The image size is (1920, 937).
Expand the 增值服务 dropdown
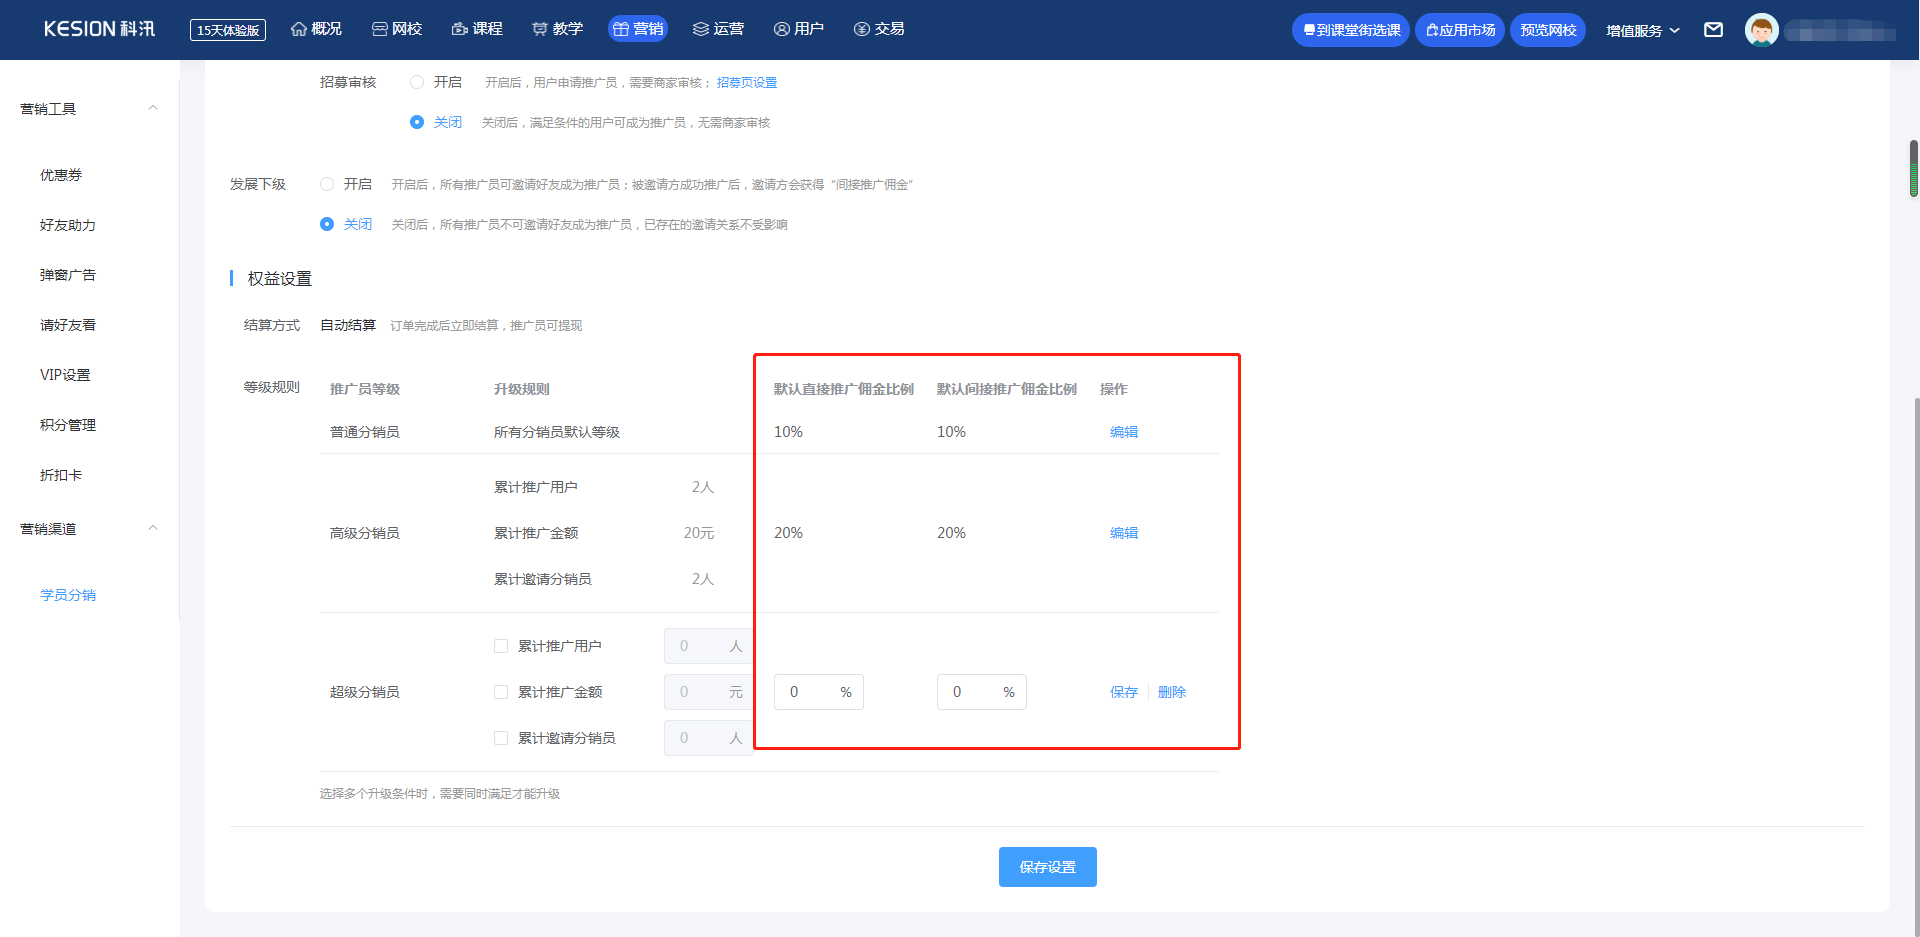pyautogui.click(x=1642, y=30)
